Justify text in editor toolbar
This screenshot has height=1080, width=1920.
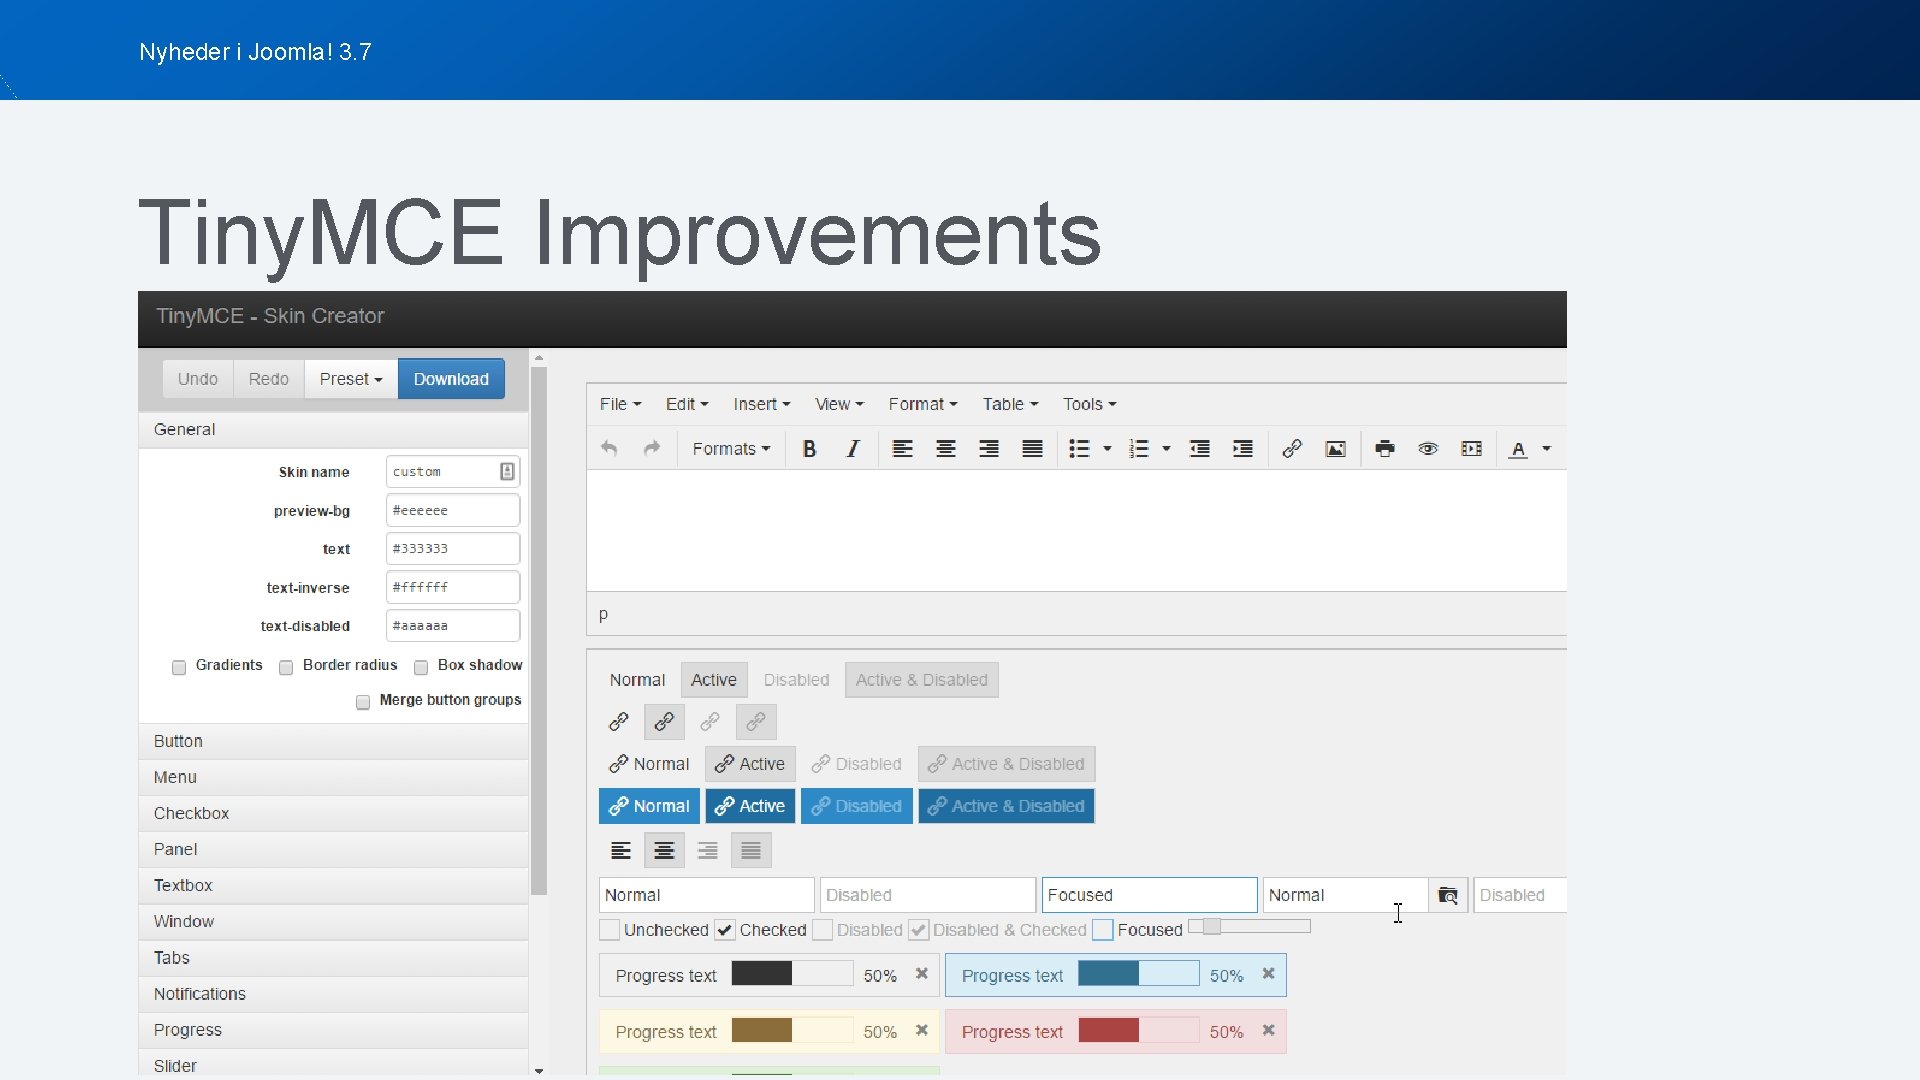[x=1033, y=449]
